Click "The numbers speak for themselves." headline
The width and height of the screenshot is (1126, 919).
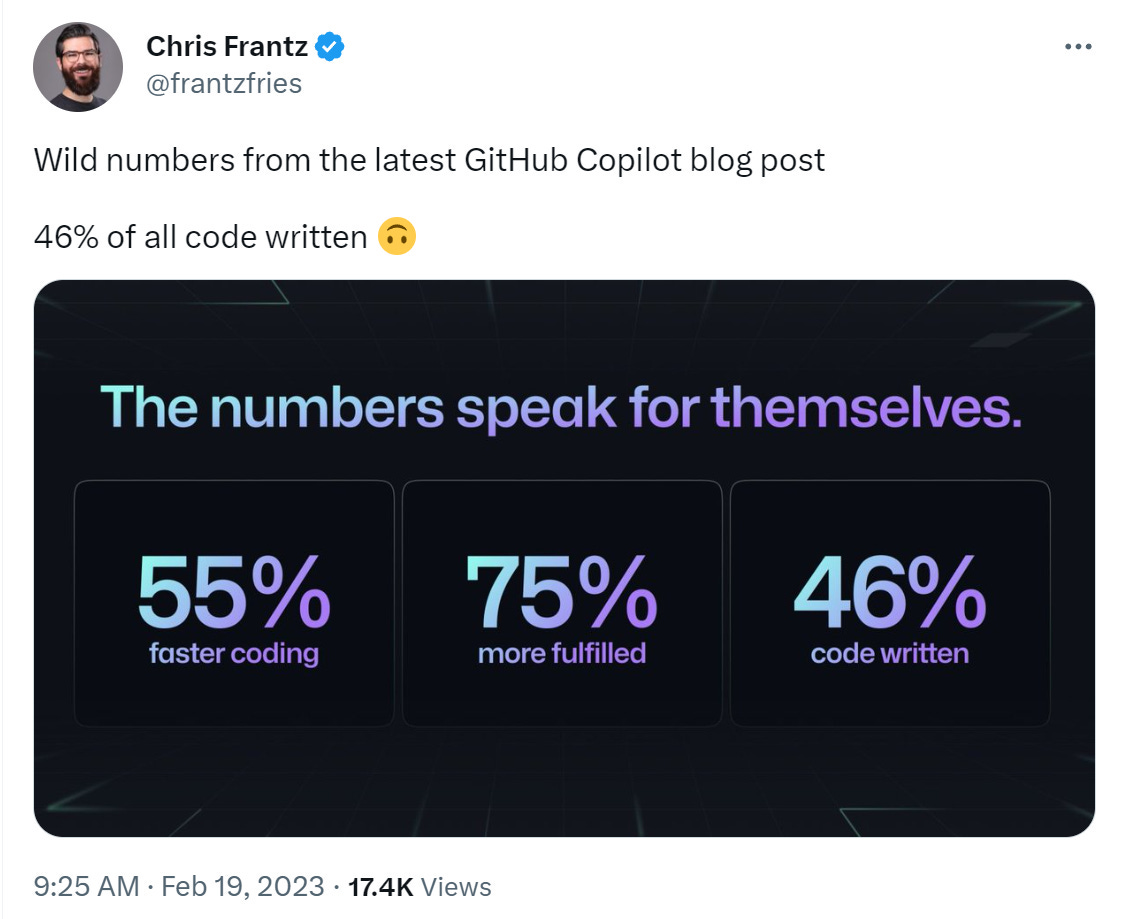point(561,406)
